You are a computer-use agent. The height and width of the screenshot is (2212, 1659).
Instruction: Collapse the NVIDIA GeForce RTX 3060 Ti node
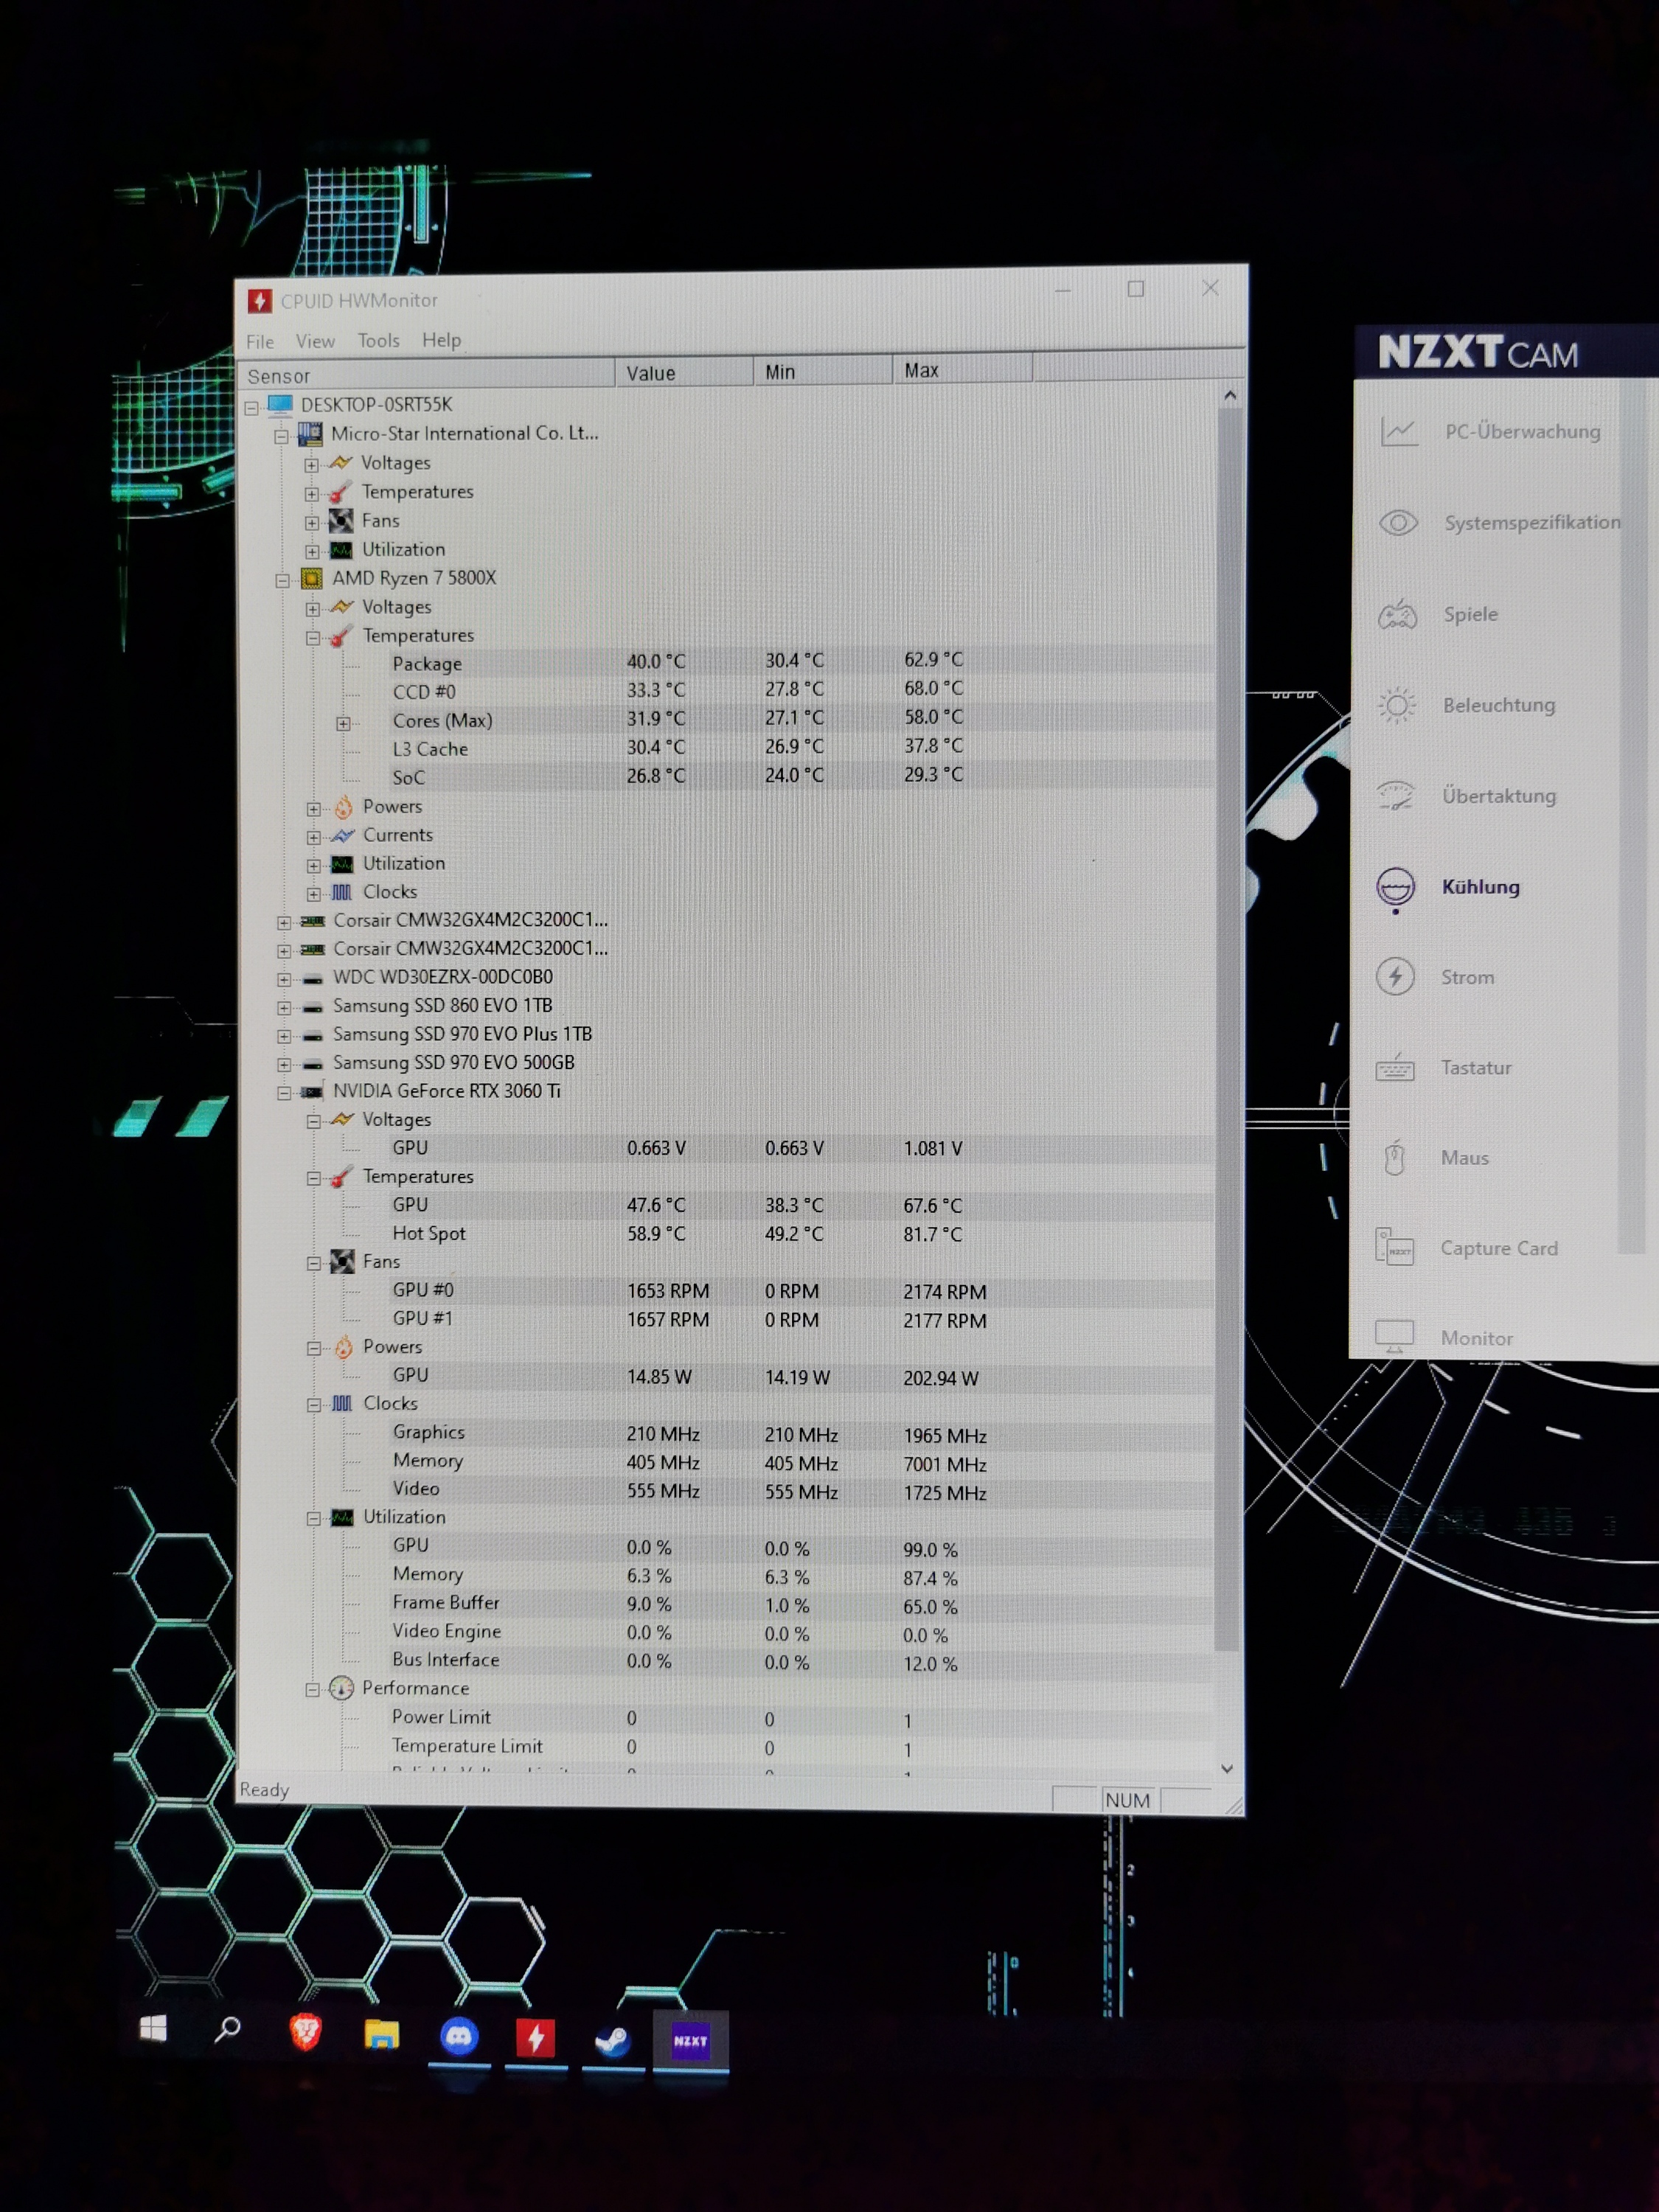click(284, 1093)
